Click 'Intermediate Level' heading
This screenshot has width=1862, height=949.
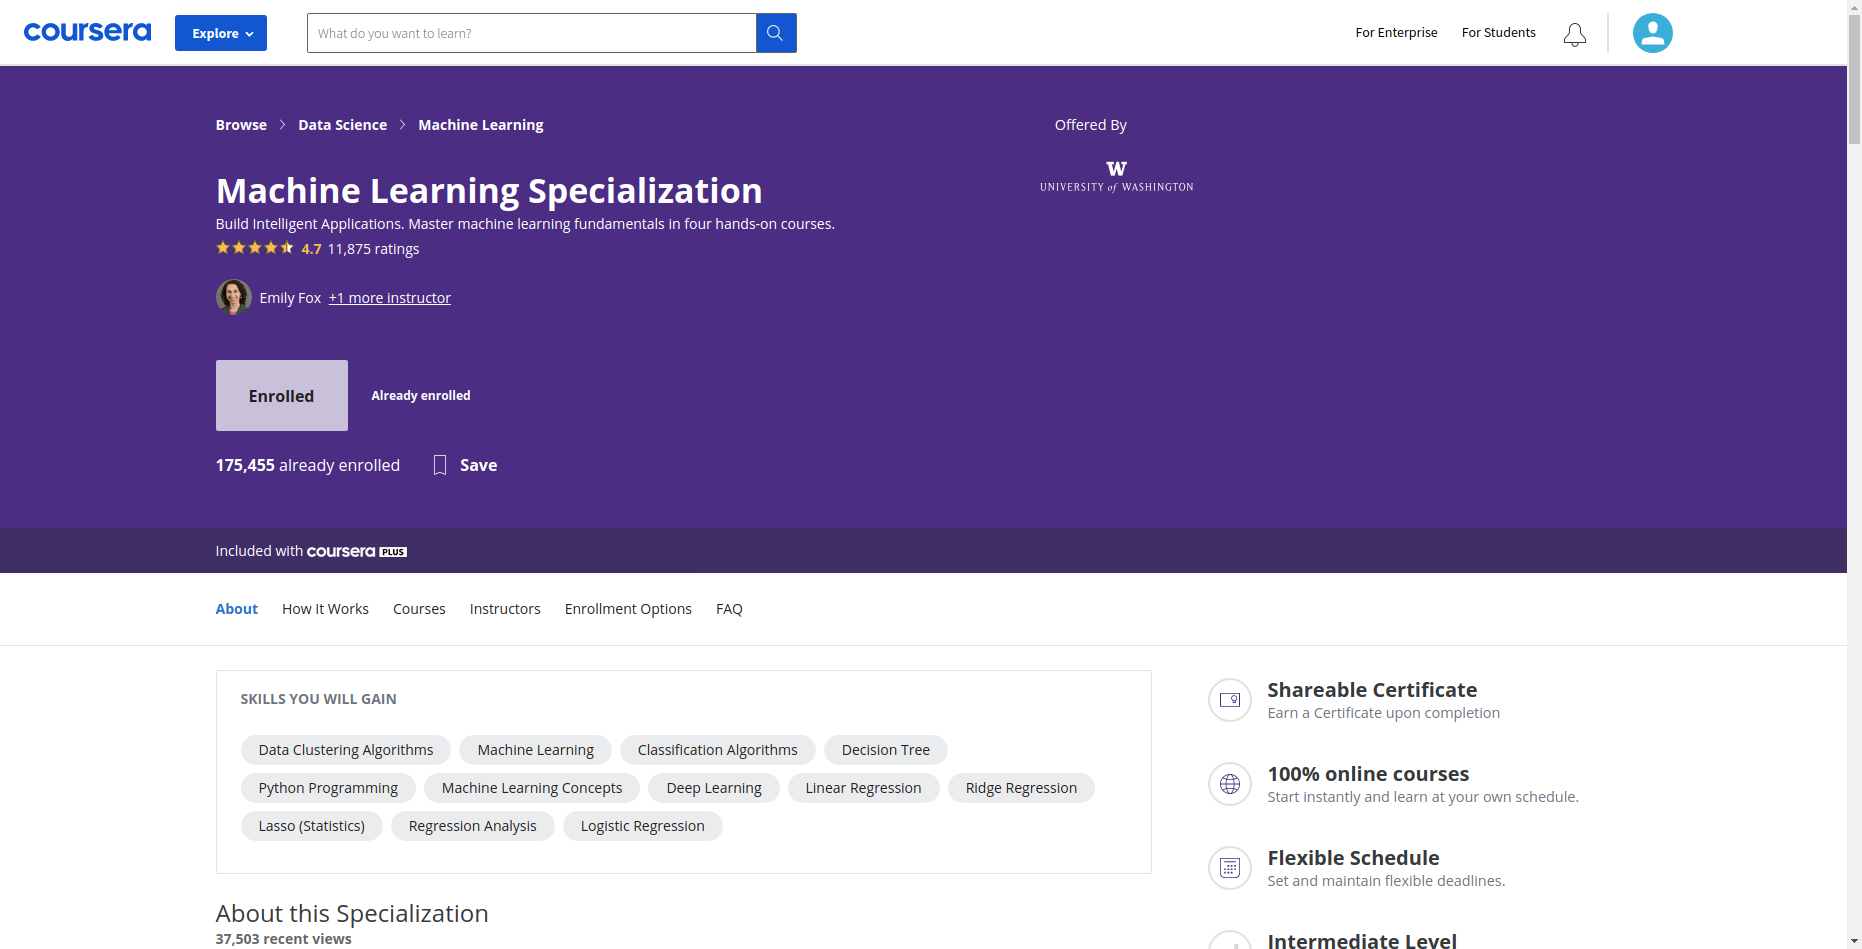(1362, 940)
